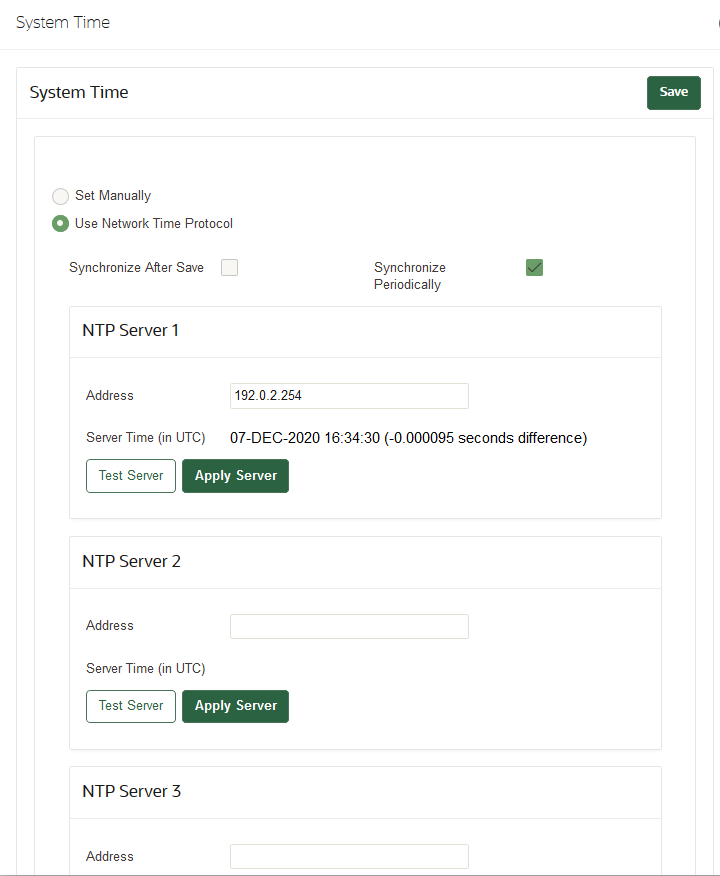720x876 pixels.
Task: Click the 'Use Network Time Protocol' label text
Action: [x=154, y=223]
